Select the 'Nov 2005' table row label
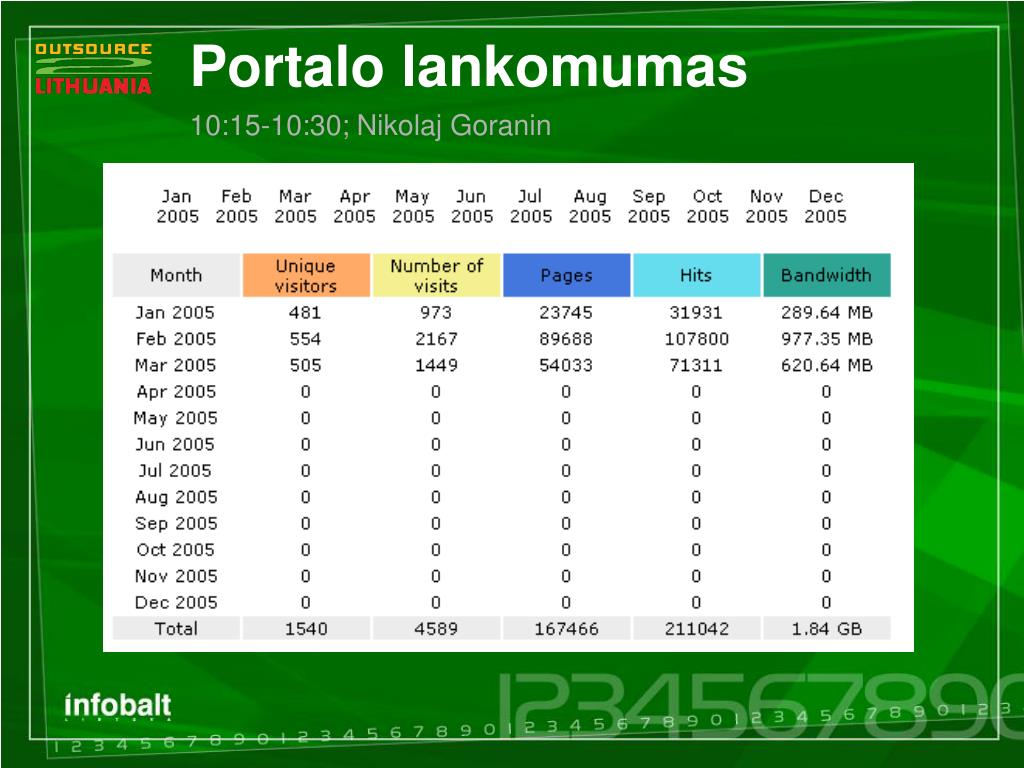Image resolution: width=1024 pixels, height=768 pixels. pos(175,576)
